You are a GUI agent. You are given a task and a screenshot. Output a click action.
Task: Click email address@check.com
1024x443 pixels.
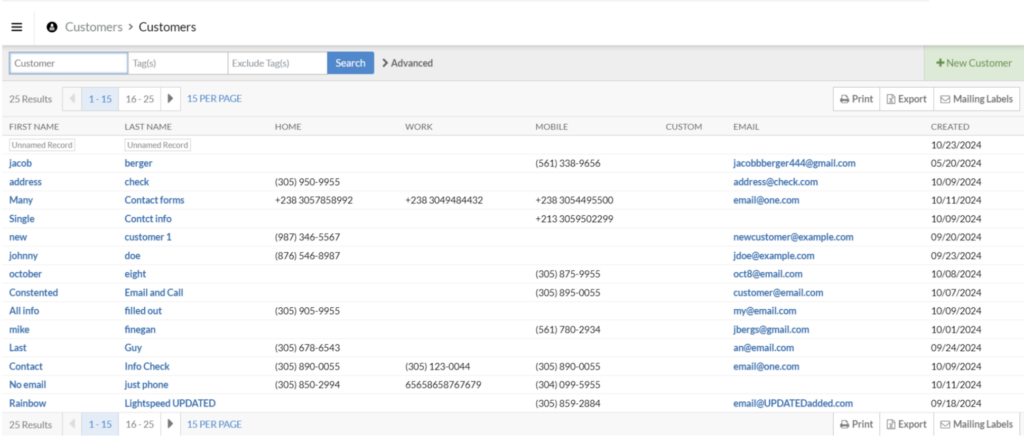pyautogui.click(x=775, y=182)
